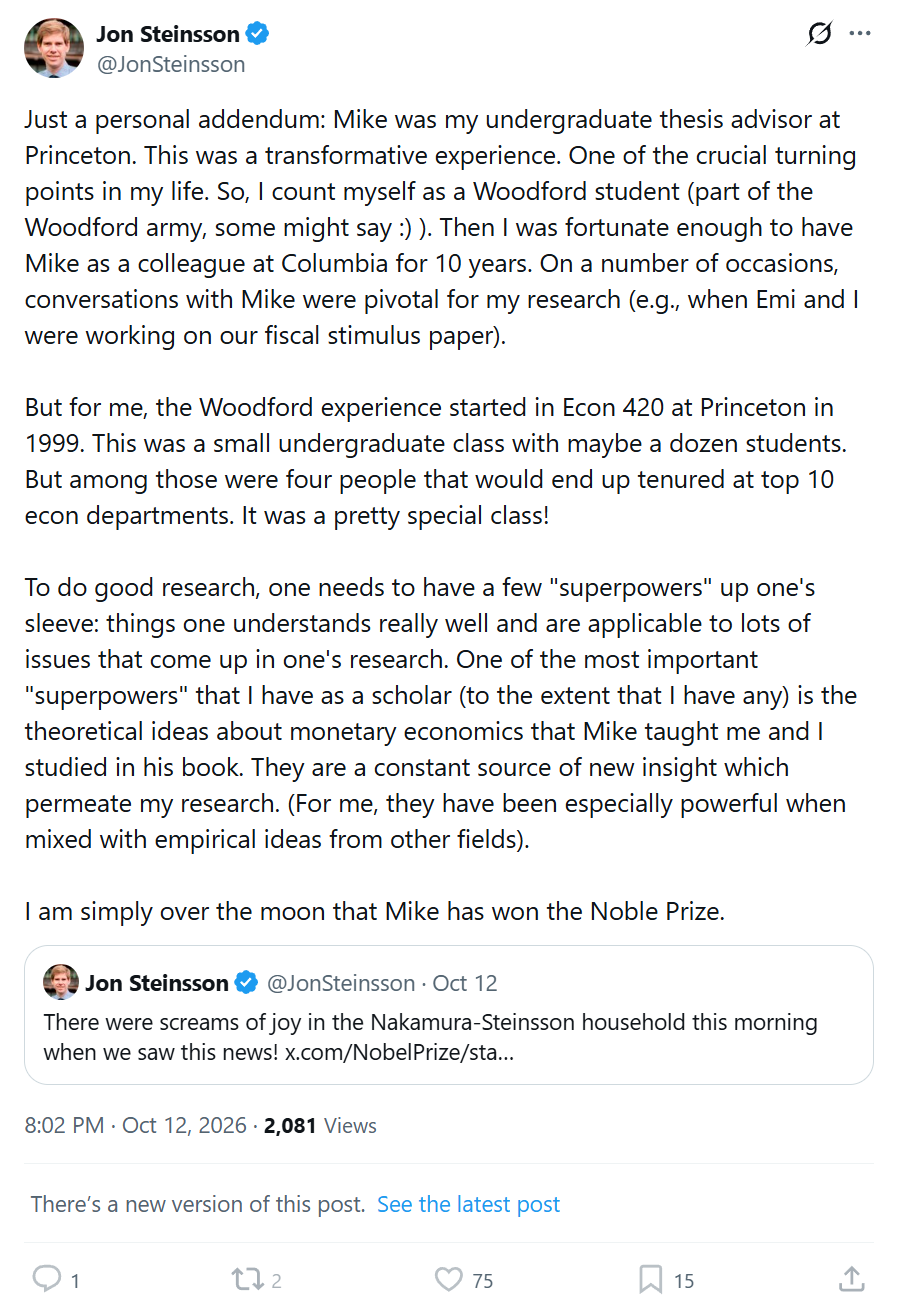This screenshot has height=1313, width=898.
Task: Click the verified badge in quoted post
Action: click(x=246, y=983)
